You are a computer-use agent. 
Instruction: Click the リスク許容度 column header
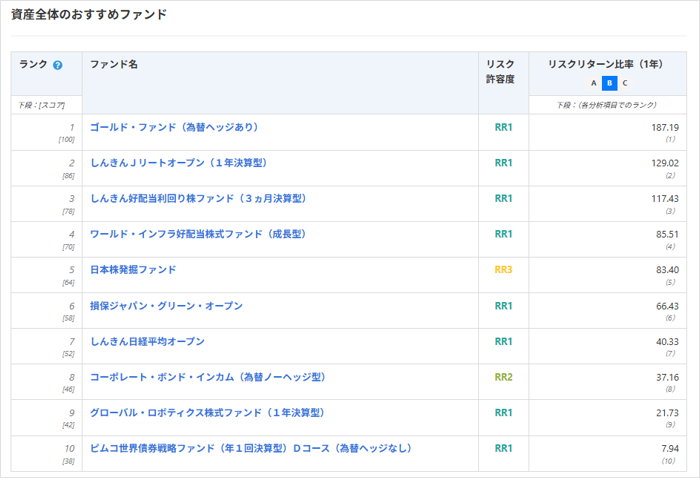500,71
